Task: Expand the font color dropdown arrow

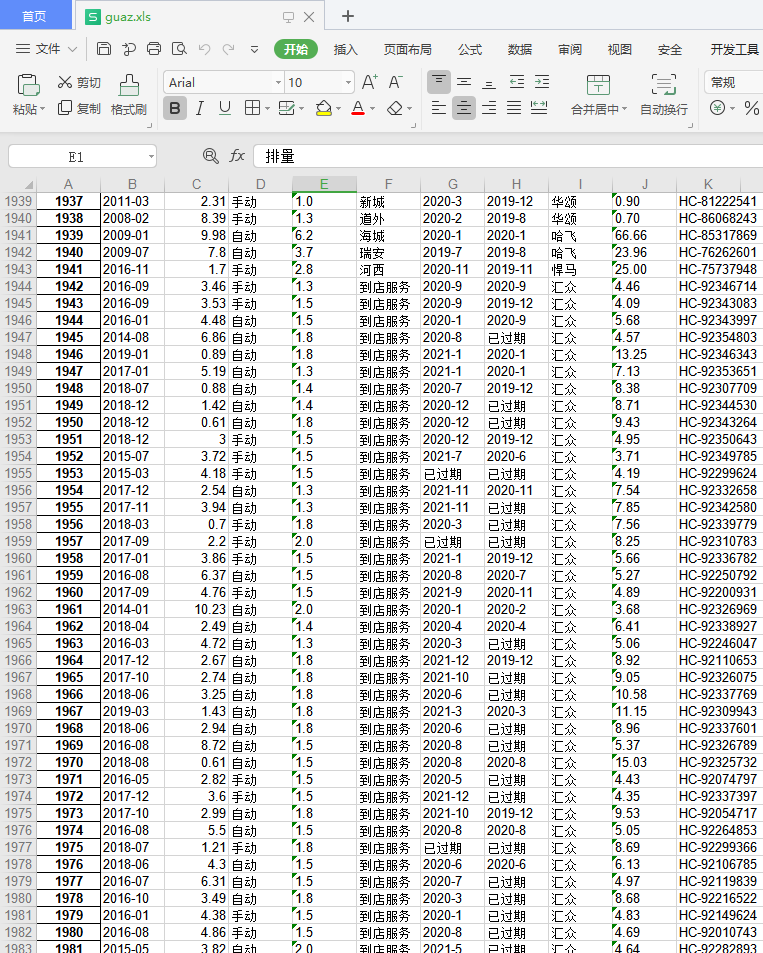Action: (372, 109)
